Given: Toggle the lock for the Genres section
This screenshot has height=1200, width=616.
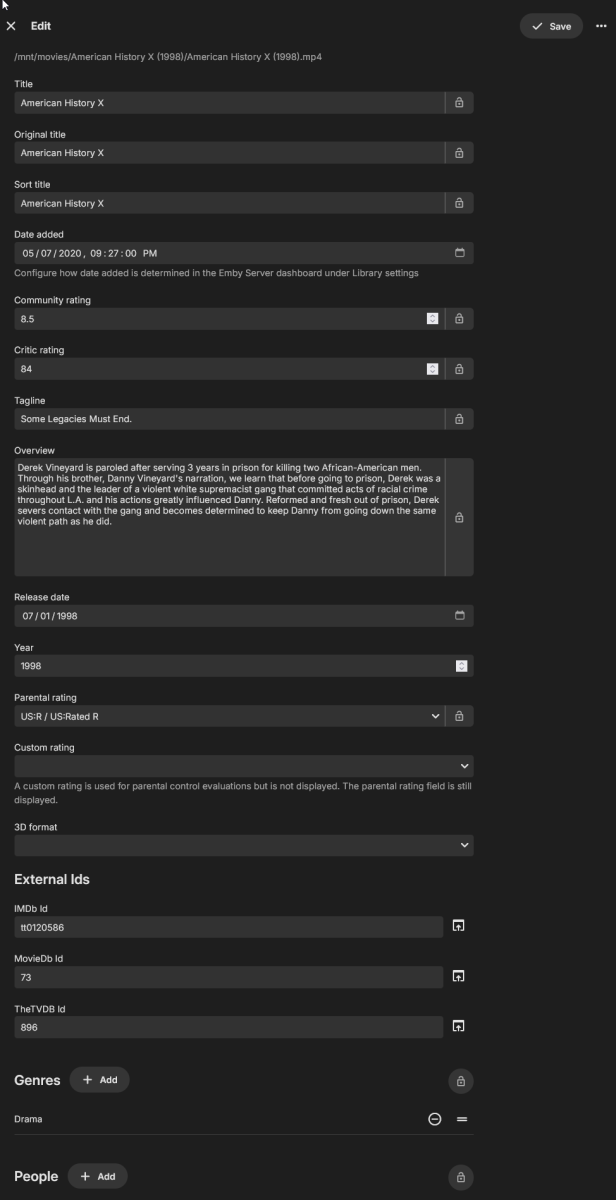Looking at the screenshot, I should [x=460, y=1081].
